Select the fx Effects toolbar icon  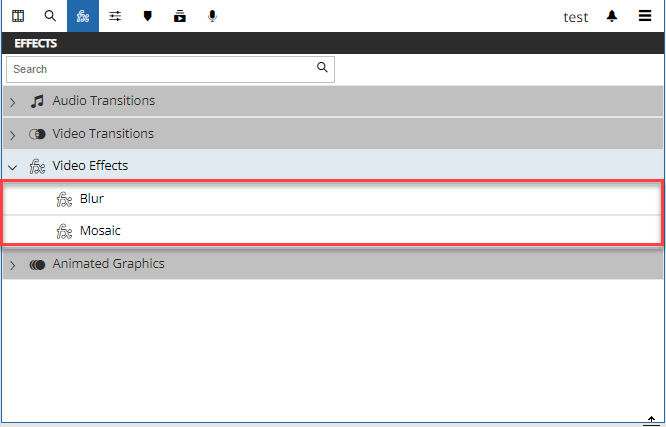(83, 16)
